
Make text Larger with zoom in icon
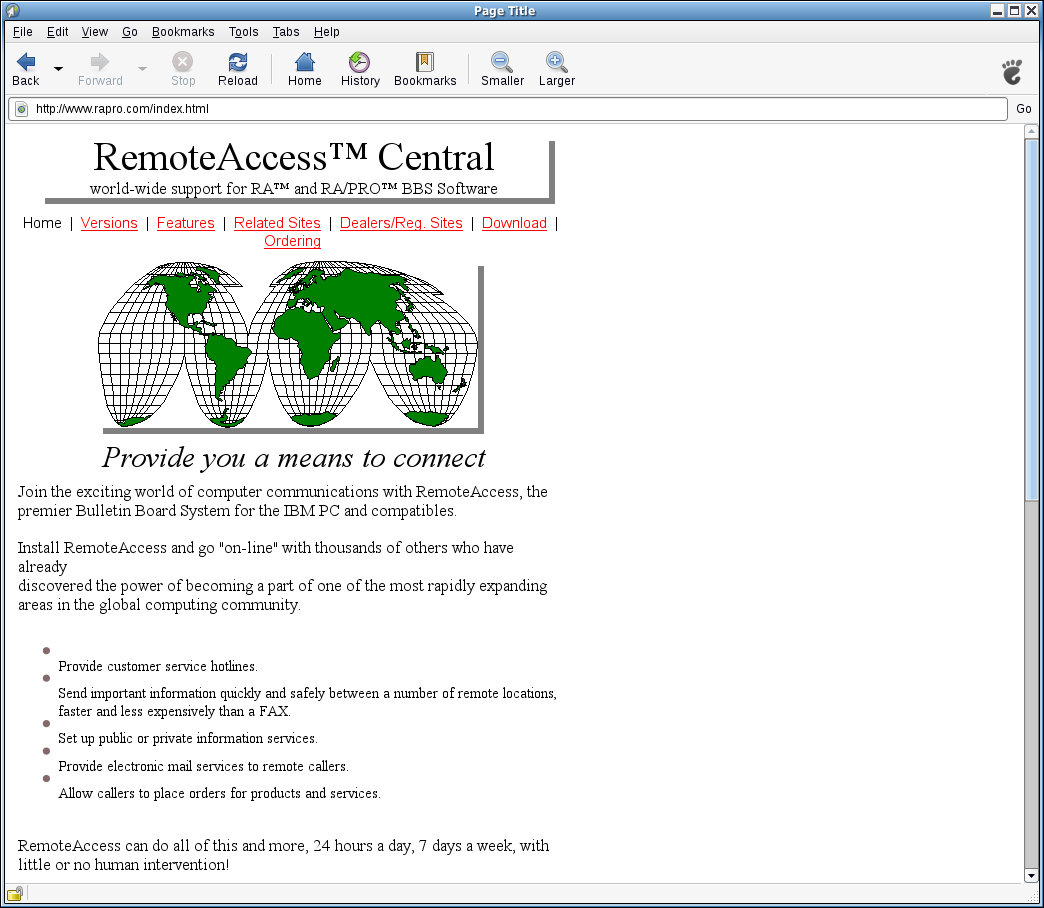557,62
